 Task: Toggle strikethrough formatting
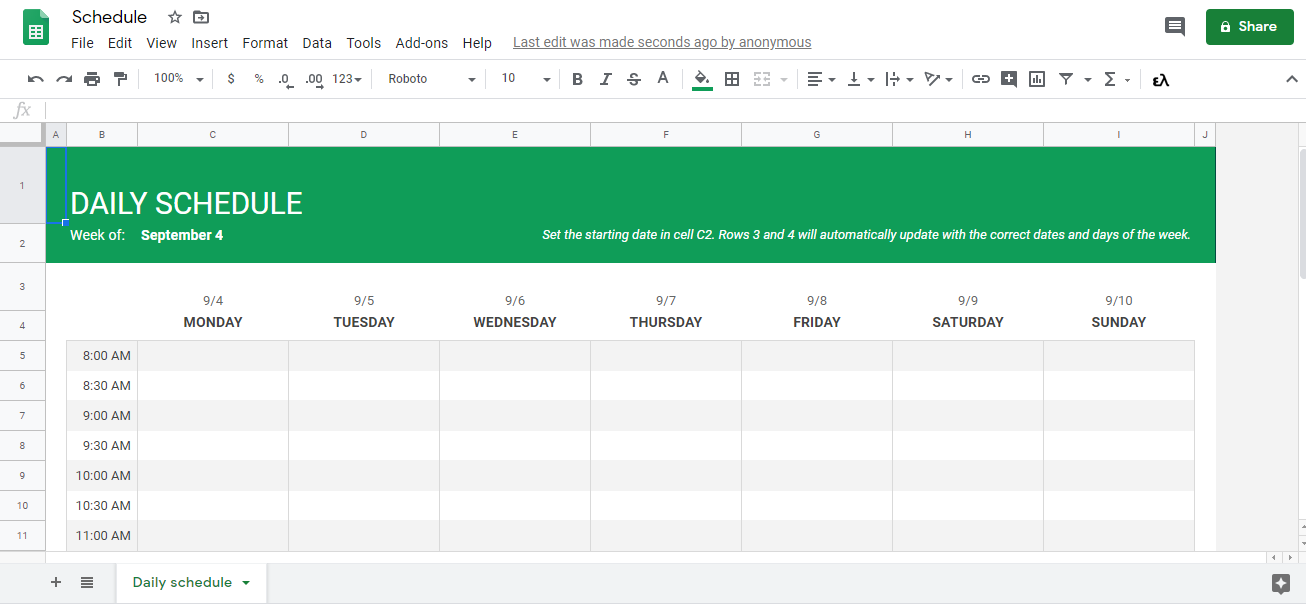click(x=633, y=79)
